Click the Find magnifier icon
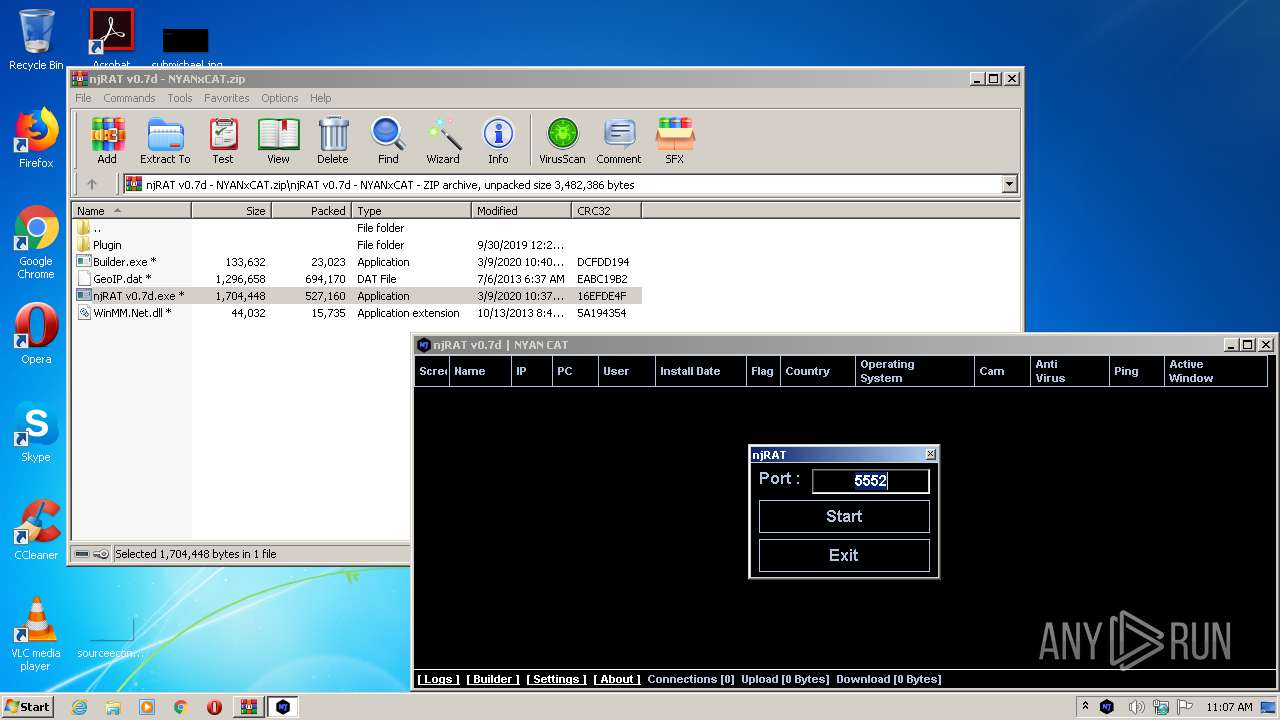 coord(388,140)
